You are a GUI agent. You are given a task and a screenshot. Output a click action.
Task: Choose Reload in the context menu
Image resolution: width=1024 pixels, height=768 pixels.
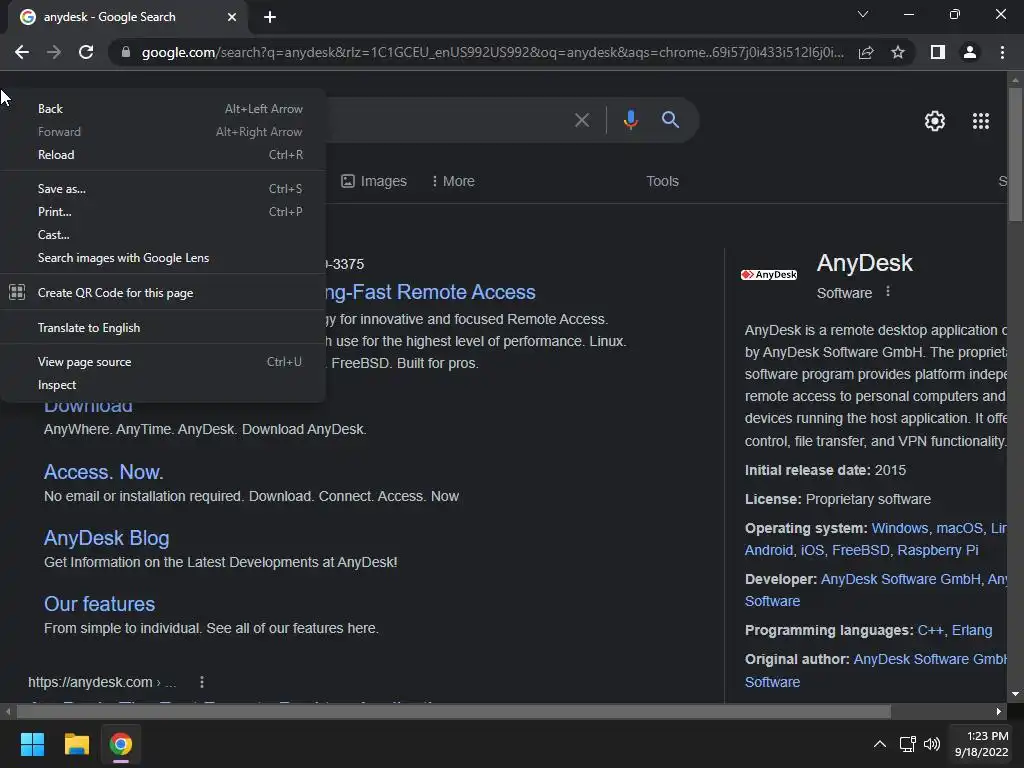tap(163, 155)
